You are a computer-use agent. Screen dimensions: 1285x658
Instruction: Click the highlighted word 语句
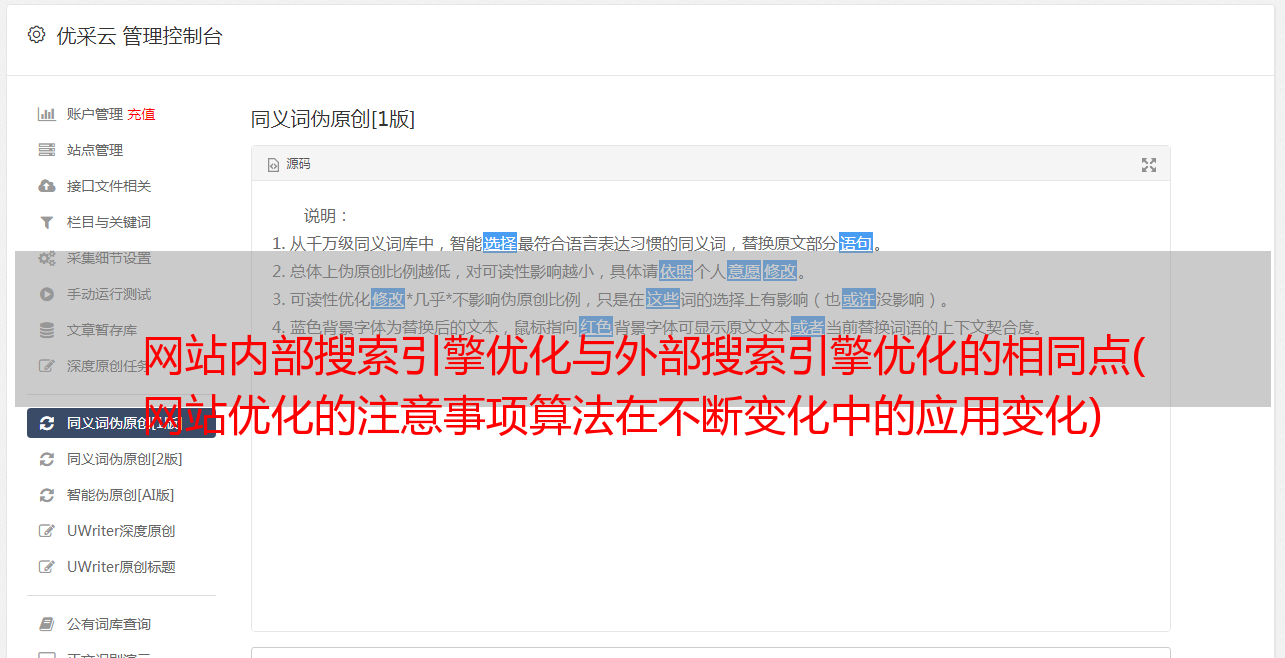856,243
